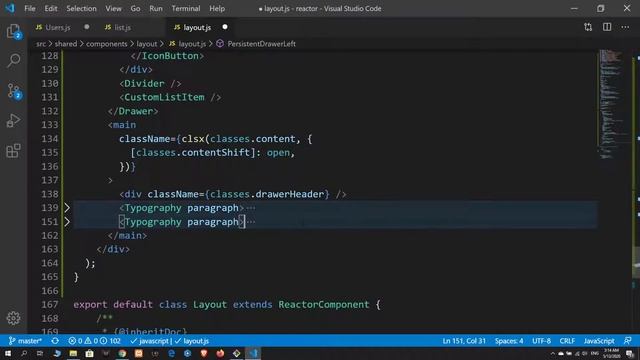Open the Help menu

[x=217, y=8]
